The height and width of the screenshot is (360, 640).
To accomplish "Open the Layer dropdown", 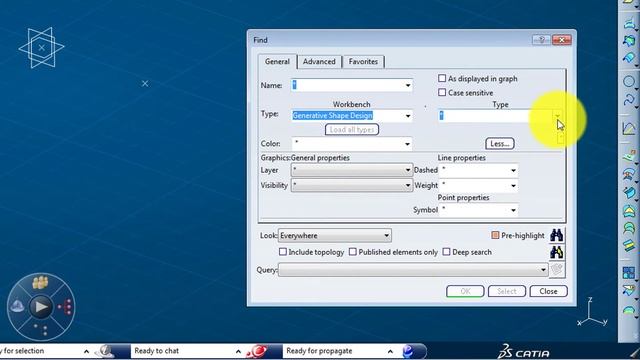I will point(352,170).
